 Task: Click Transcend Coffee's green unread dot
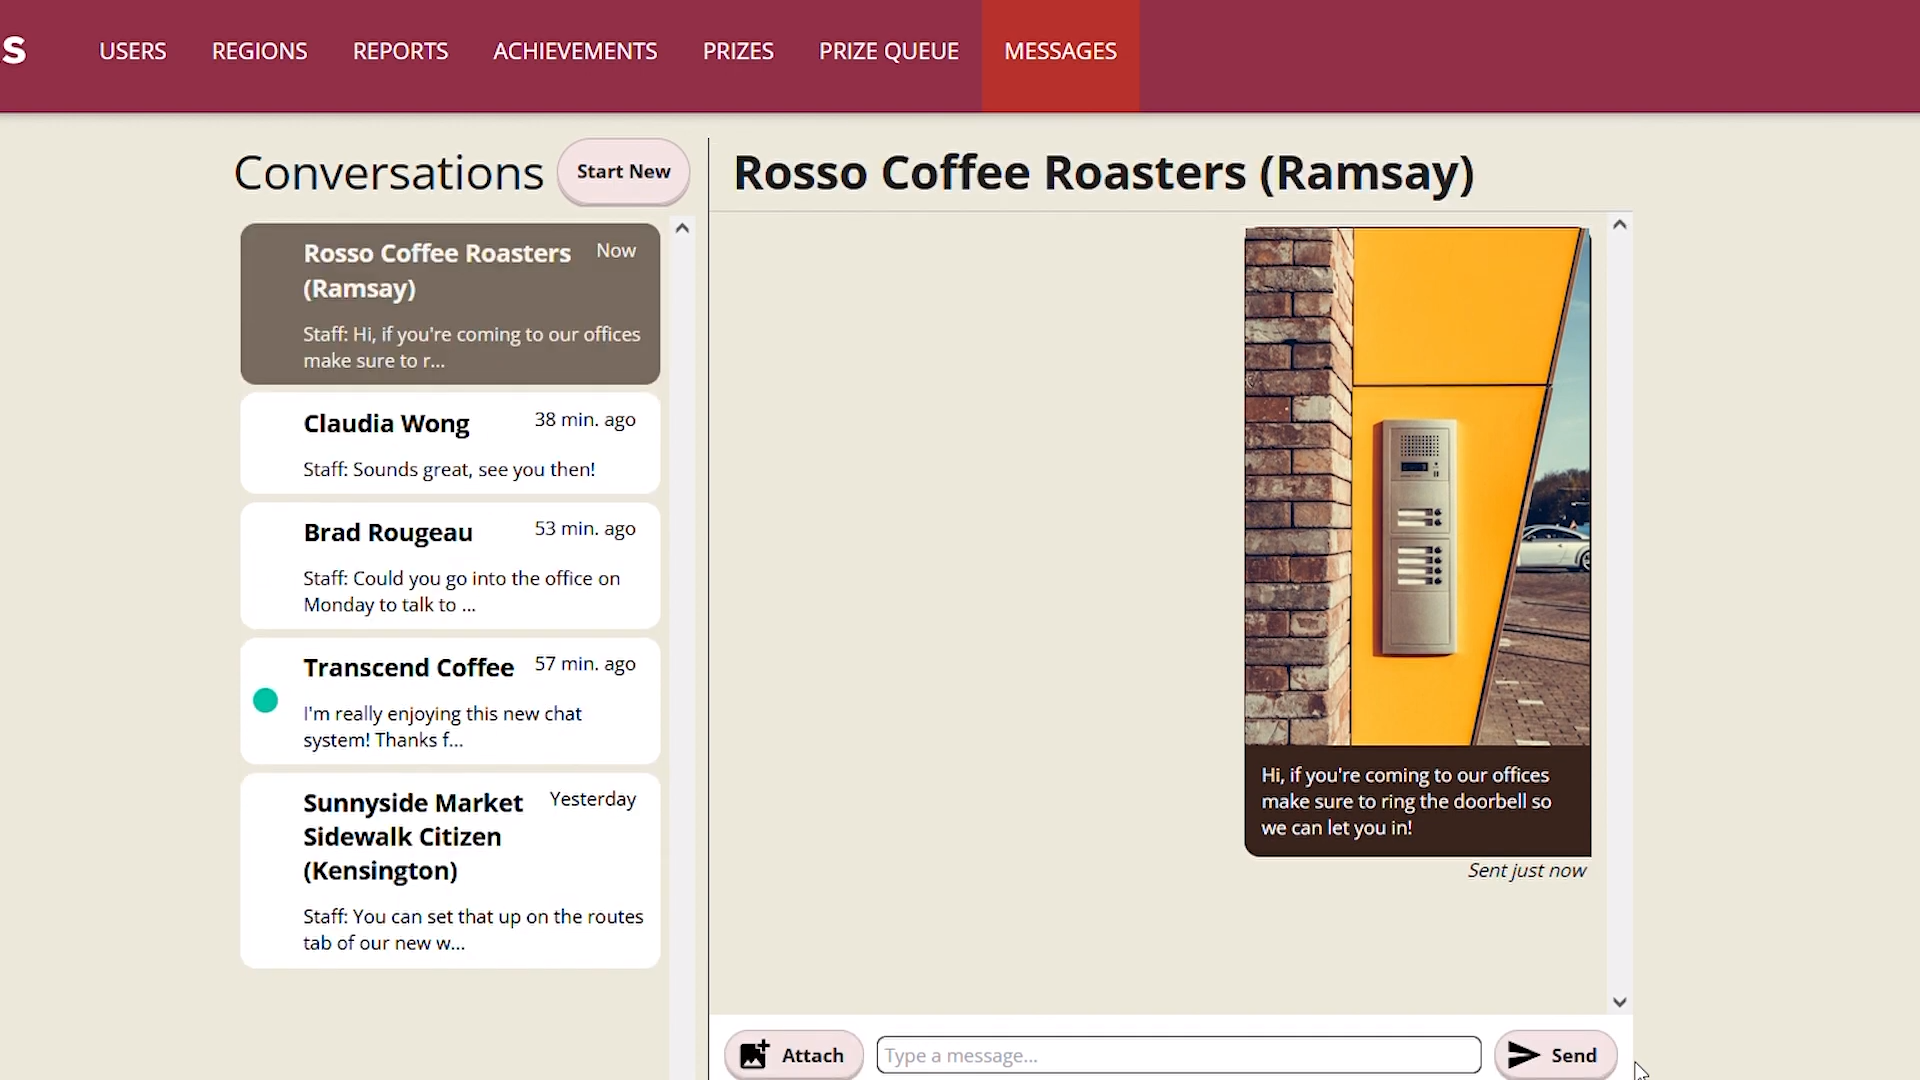pyautogui.click(x=265, y=701)
